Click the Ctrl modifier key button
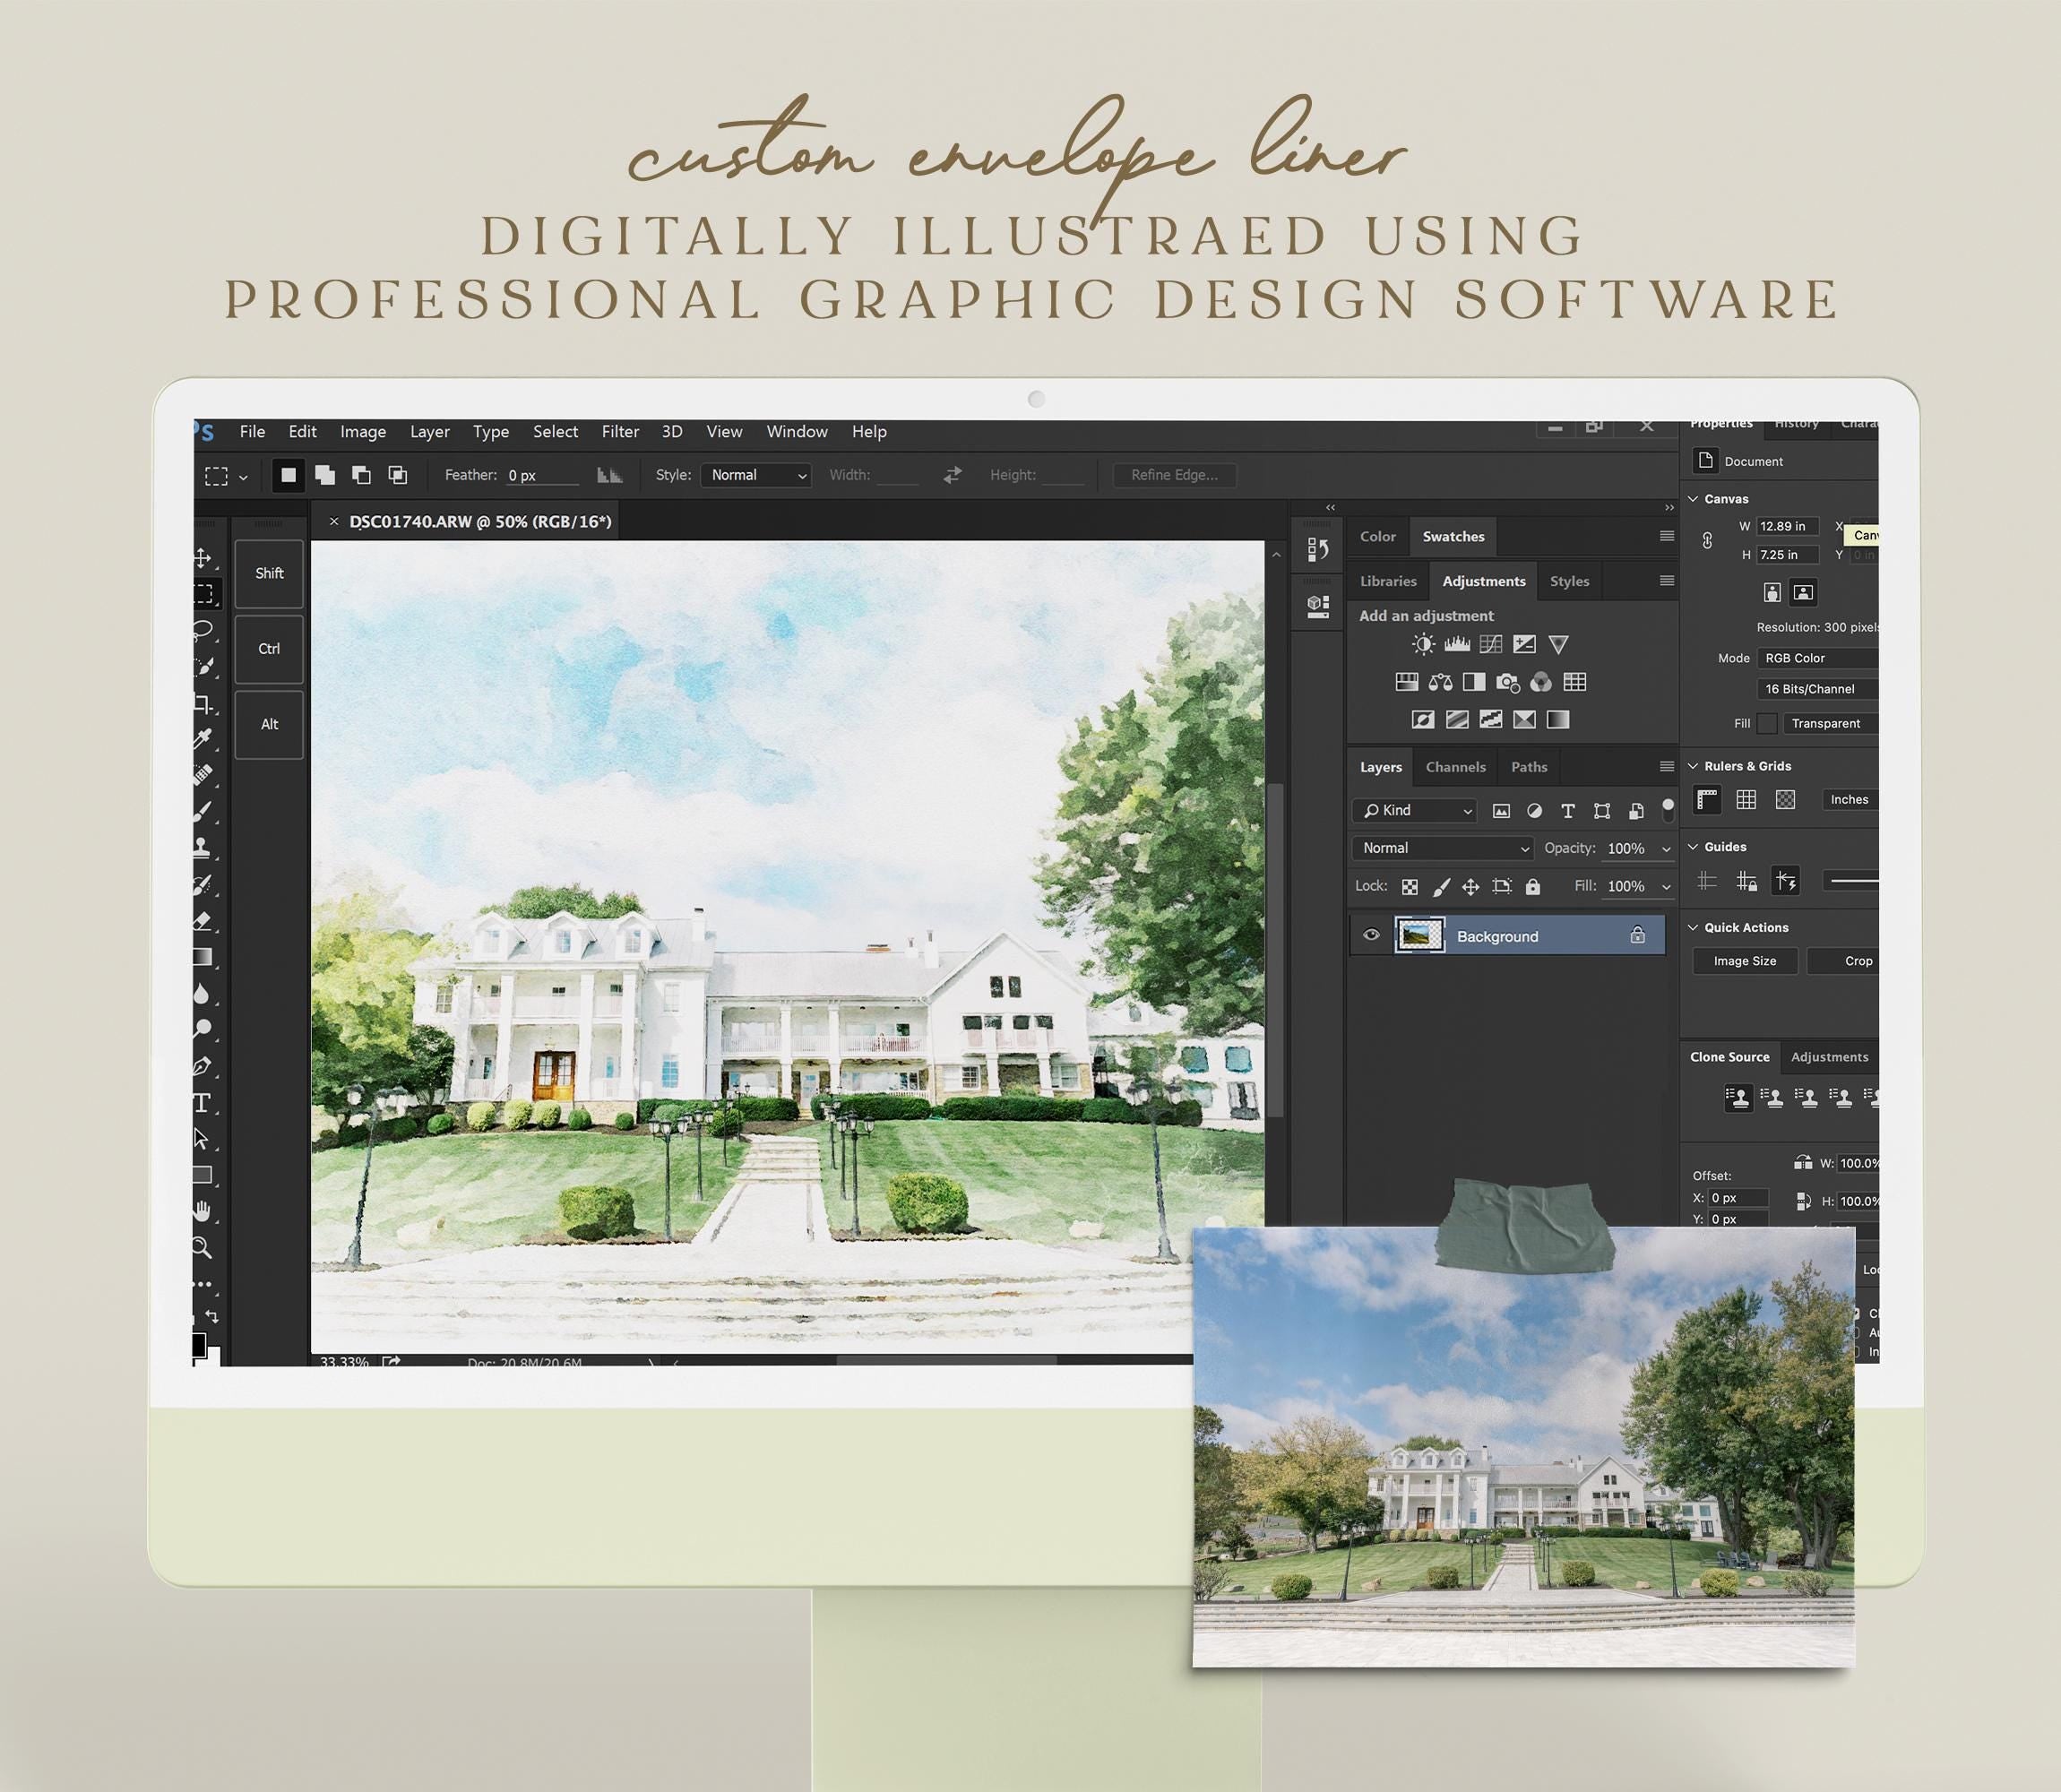The height and width of the screenshot is (1792, 2061). (269, 649)
